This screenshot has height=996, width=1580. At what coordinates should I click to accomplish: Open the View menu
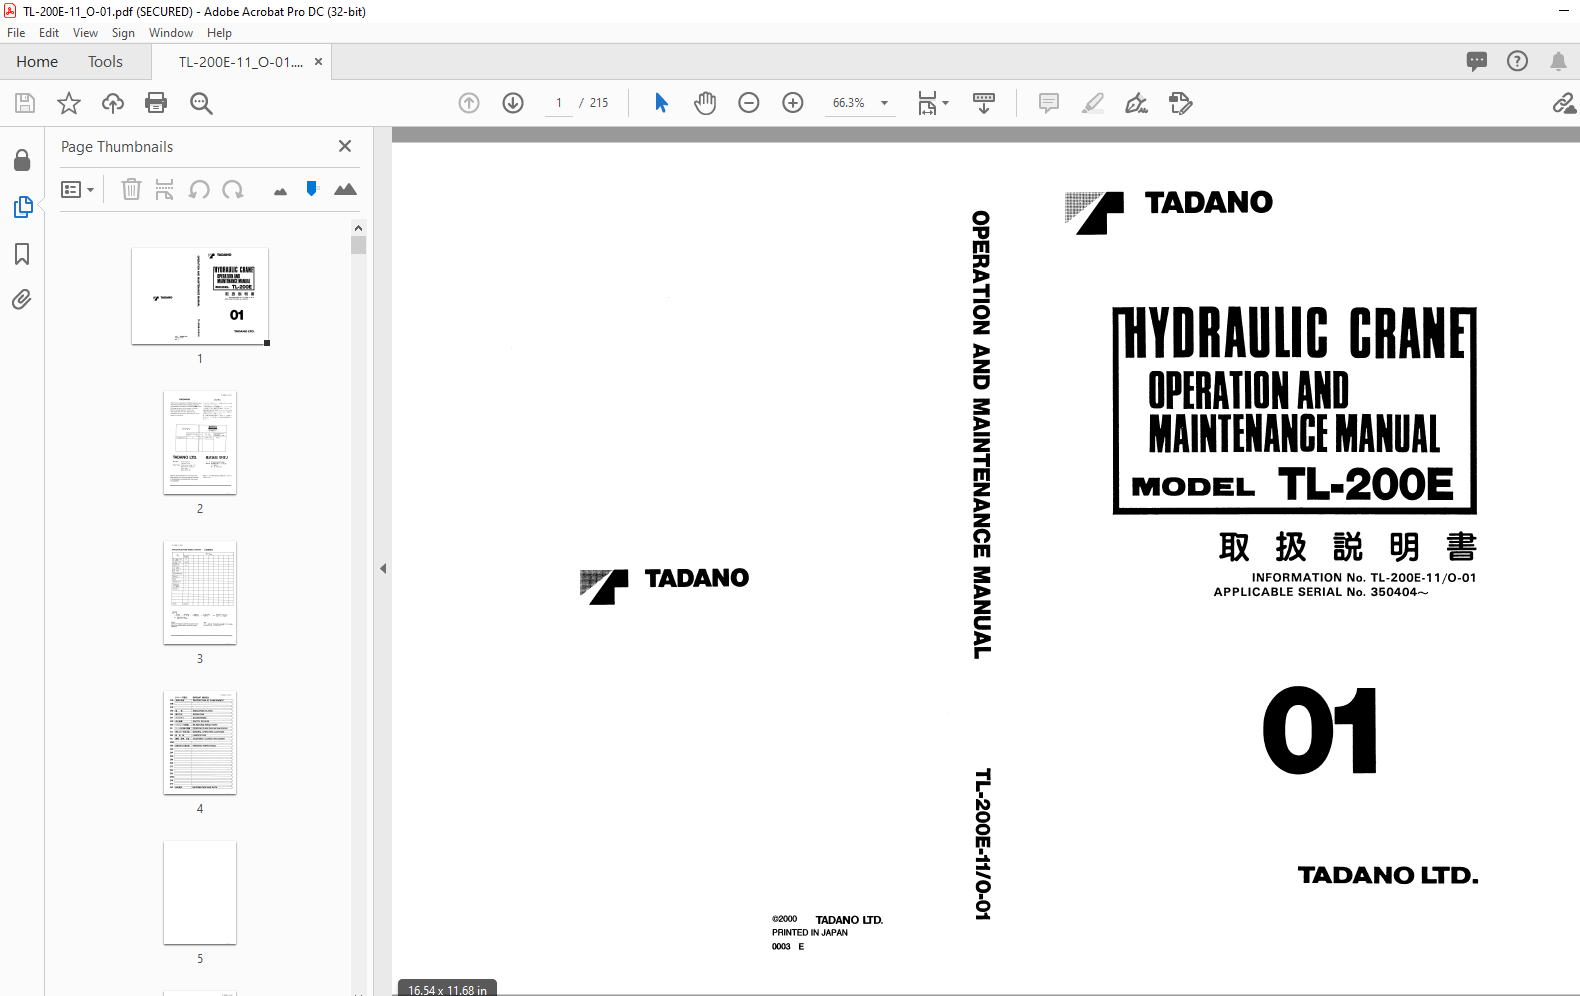tap(85, 33)
